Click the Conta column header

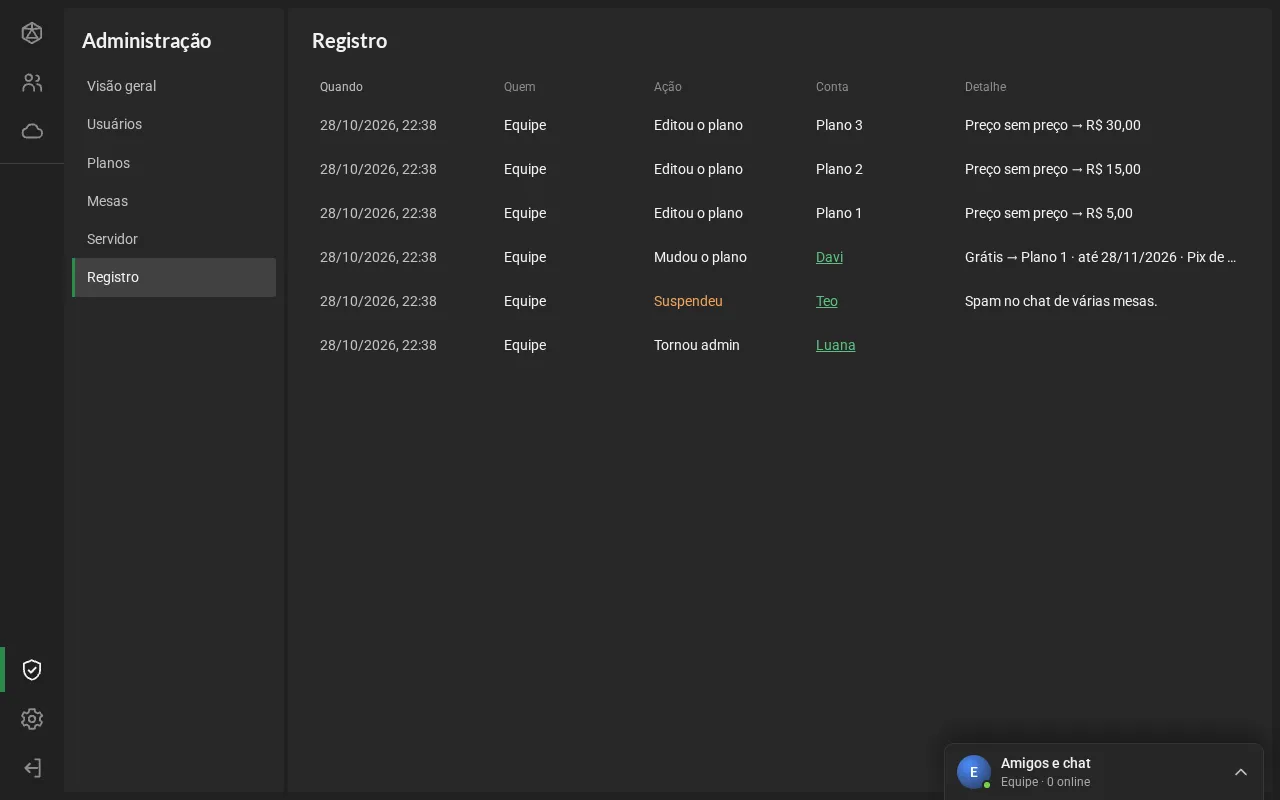point(832,87)
